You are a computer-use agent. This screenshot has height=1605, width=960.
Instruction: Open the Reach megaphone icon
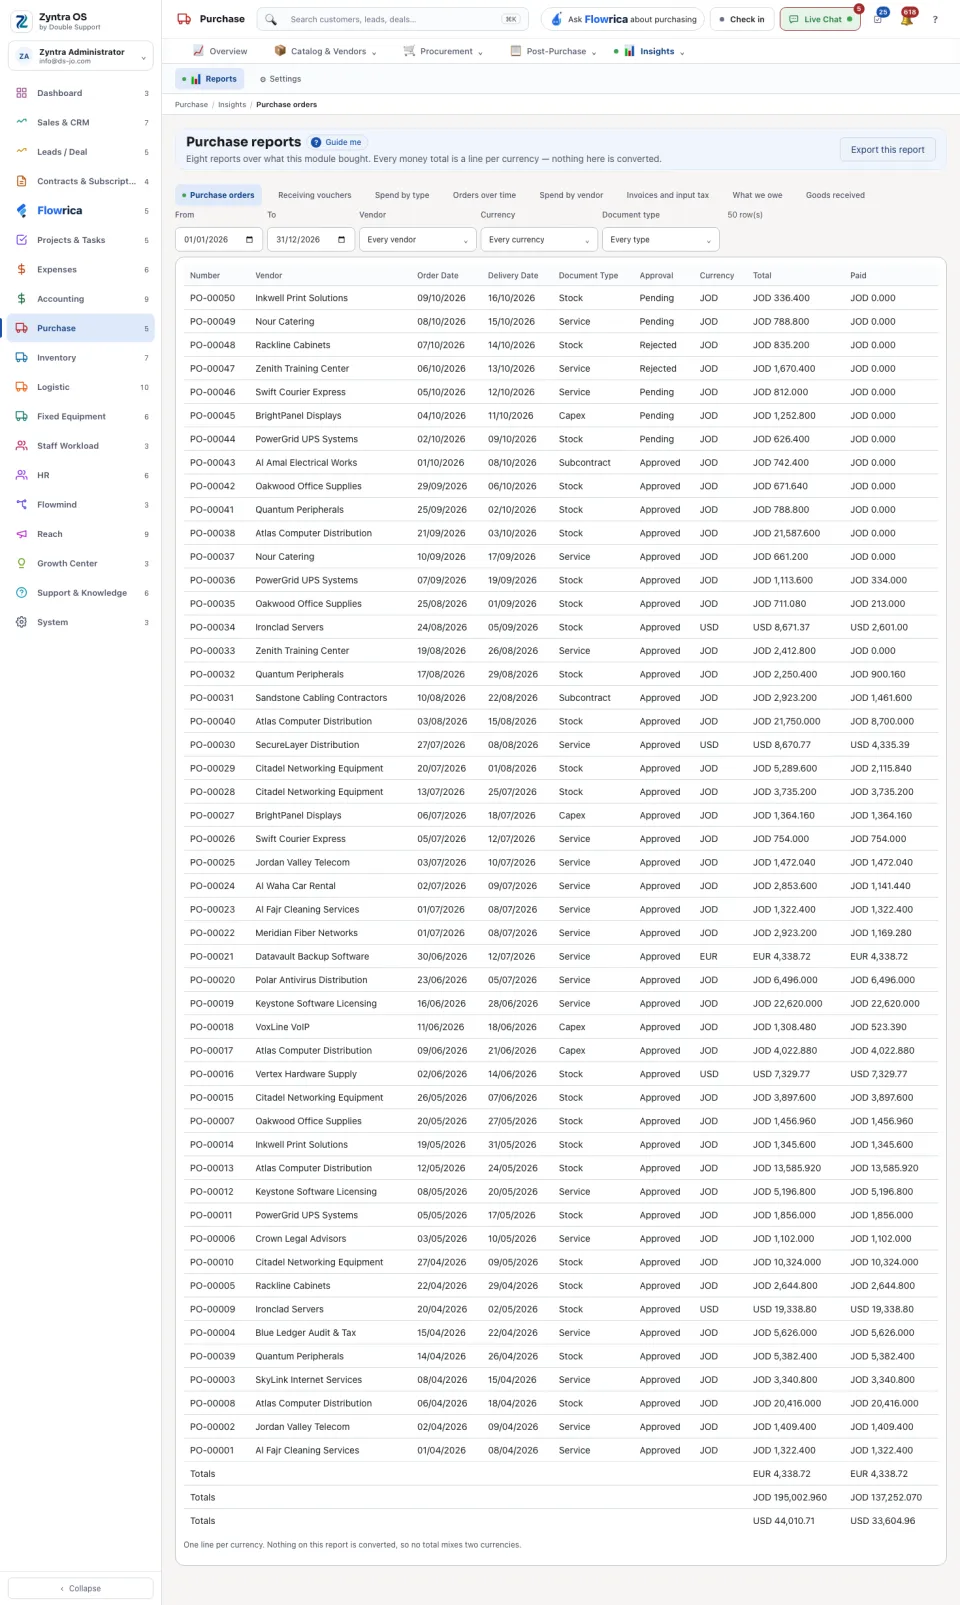(x=22, y=534)
